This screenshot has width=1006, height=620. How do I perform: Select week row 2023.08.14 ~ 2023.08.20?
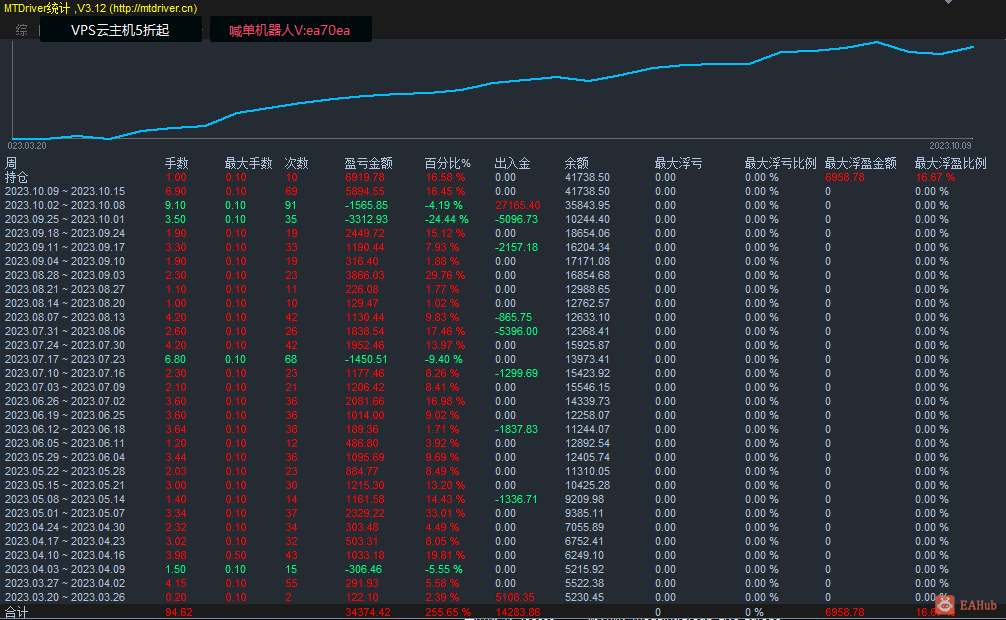coord(65,303)
